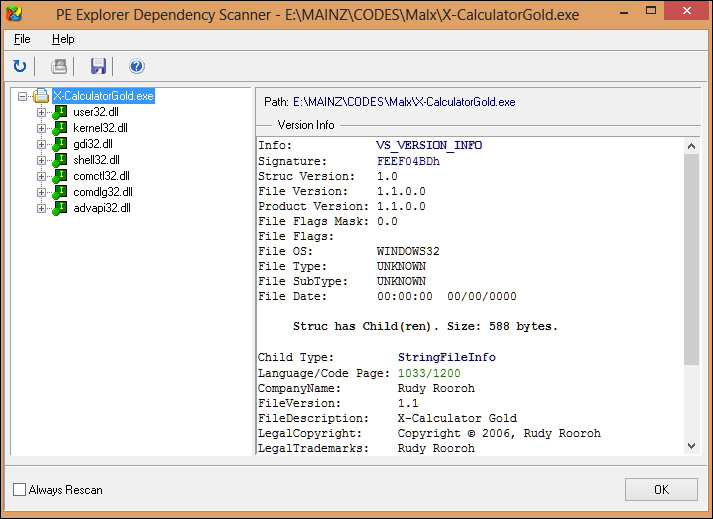Click the File OS value WINDOWS32
The height and width of the screenshot is (519, 713).
point(408,251)
